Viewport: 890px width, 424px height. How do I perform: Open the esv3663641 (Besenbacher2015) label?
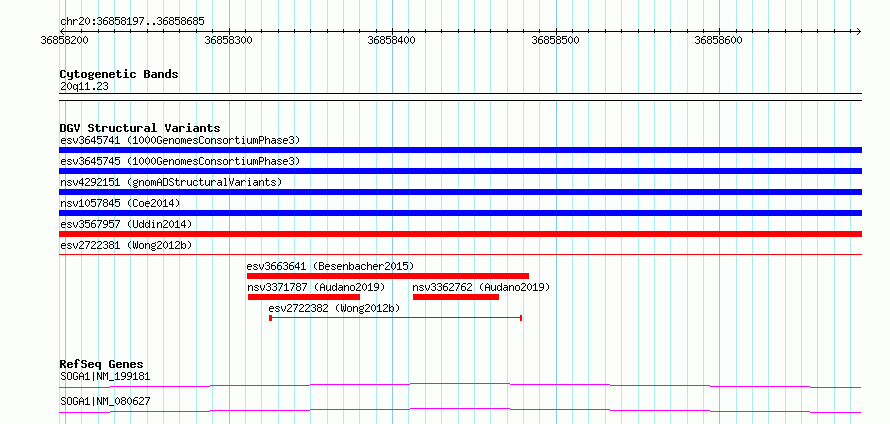[330, 266]
